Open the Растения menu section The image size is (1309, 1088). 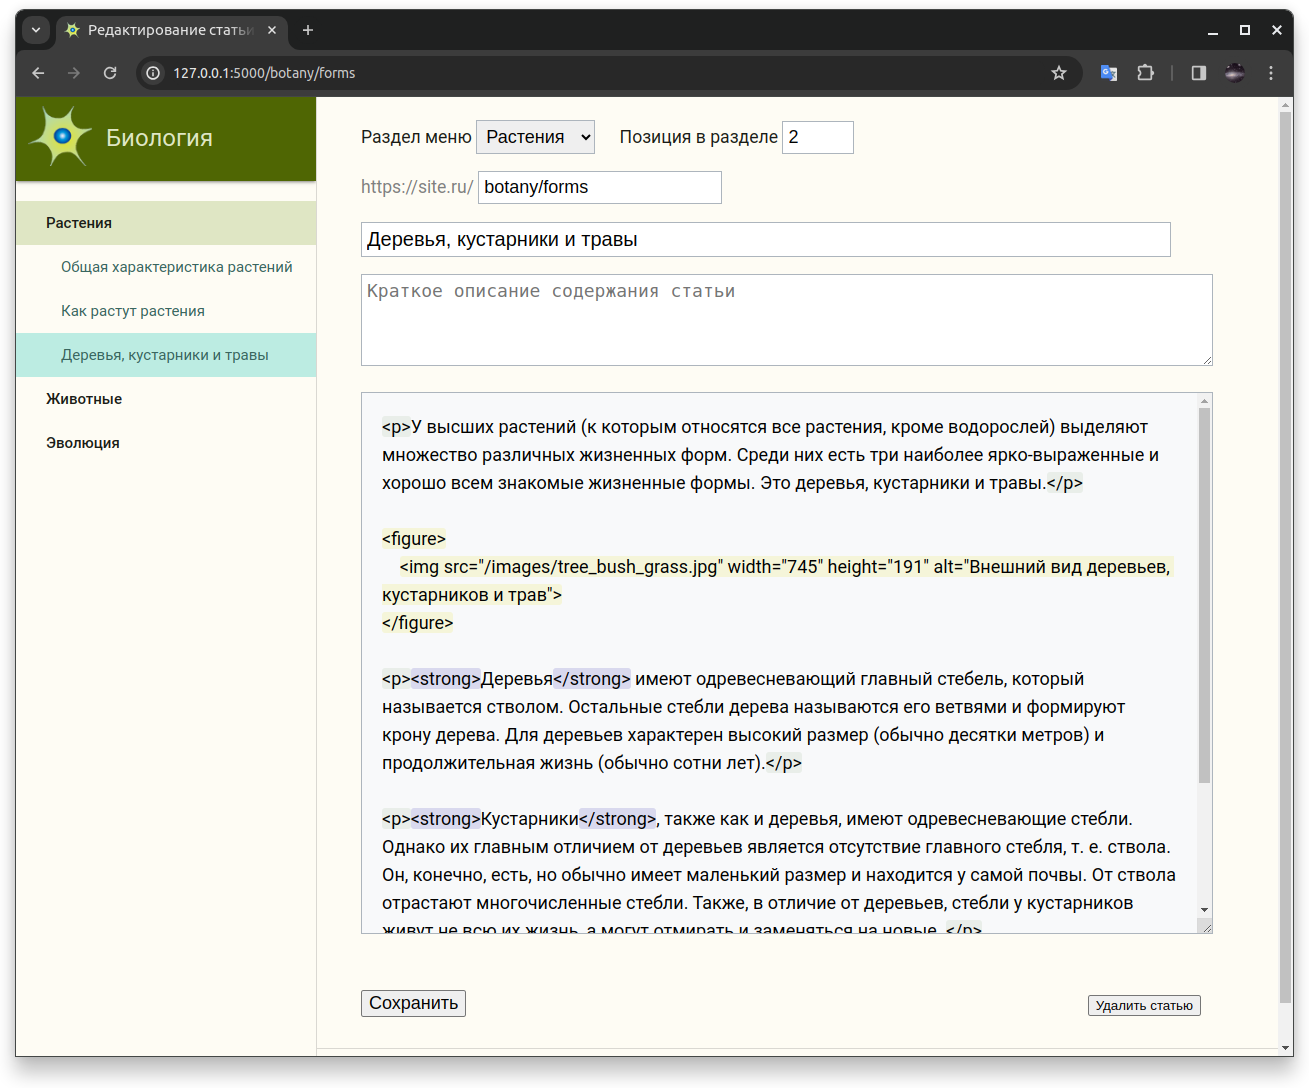click(x=166, y=223)
